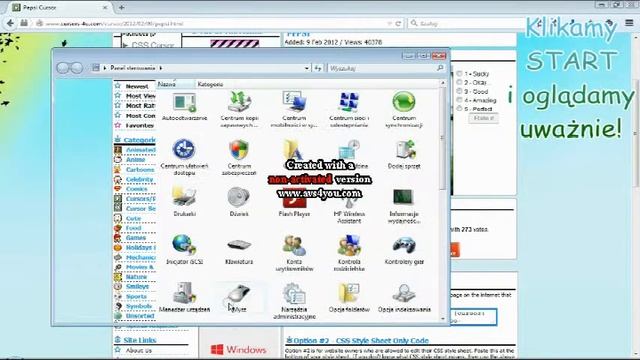Open Menedżer urządzeń icon

[184, 298]
